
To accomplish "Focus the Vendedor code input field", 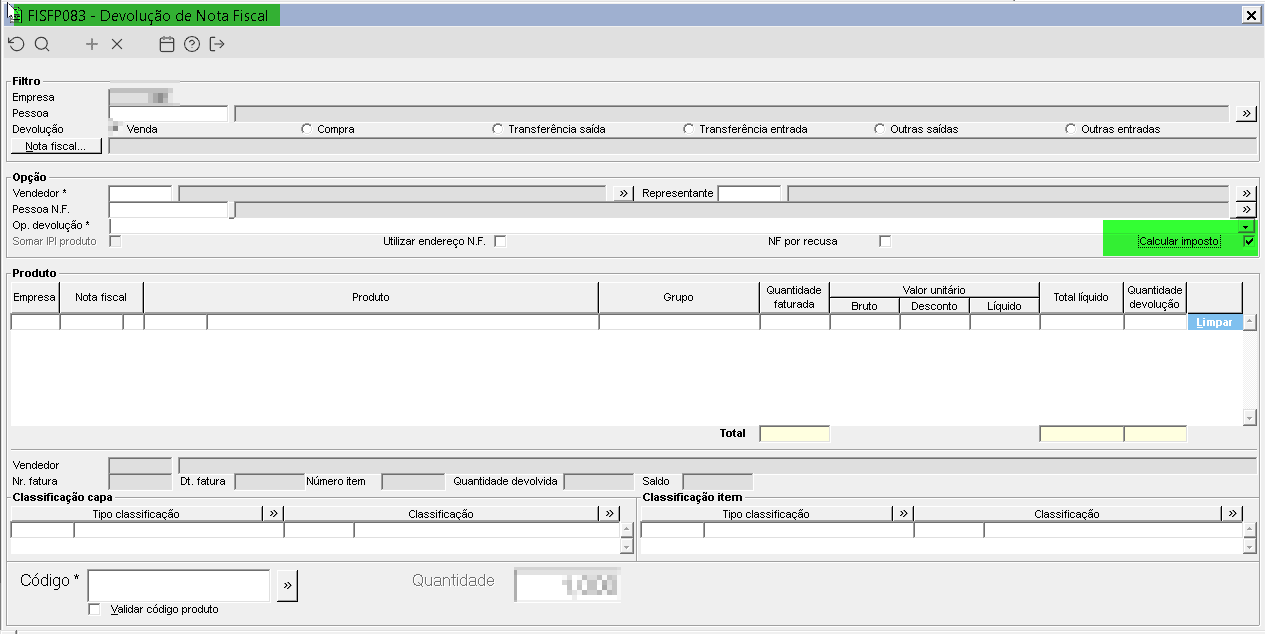I will click(x=140, y=193).
